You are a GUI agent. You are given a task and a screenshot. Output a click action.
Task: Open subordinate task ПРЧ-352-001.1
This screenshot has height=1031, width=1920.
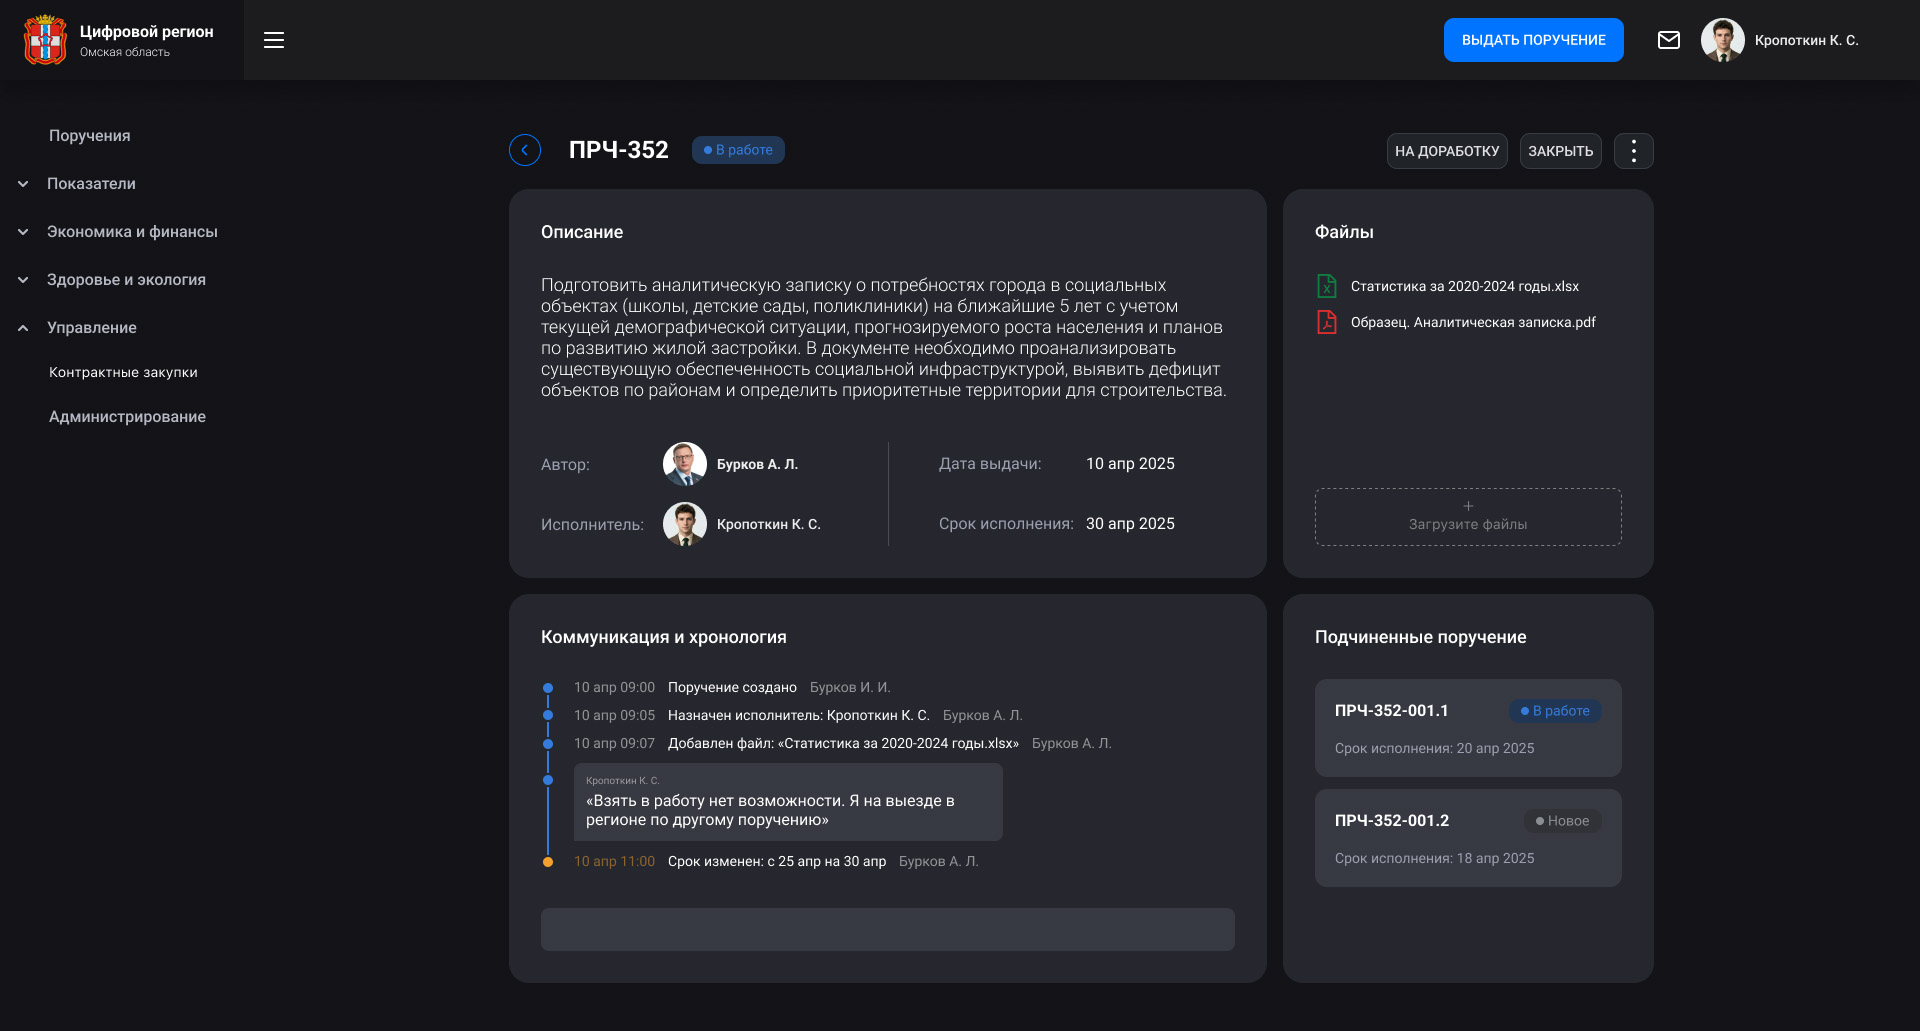[1468, 728]
